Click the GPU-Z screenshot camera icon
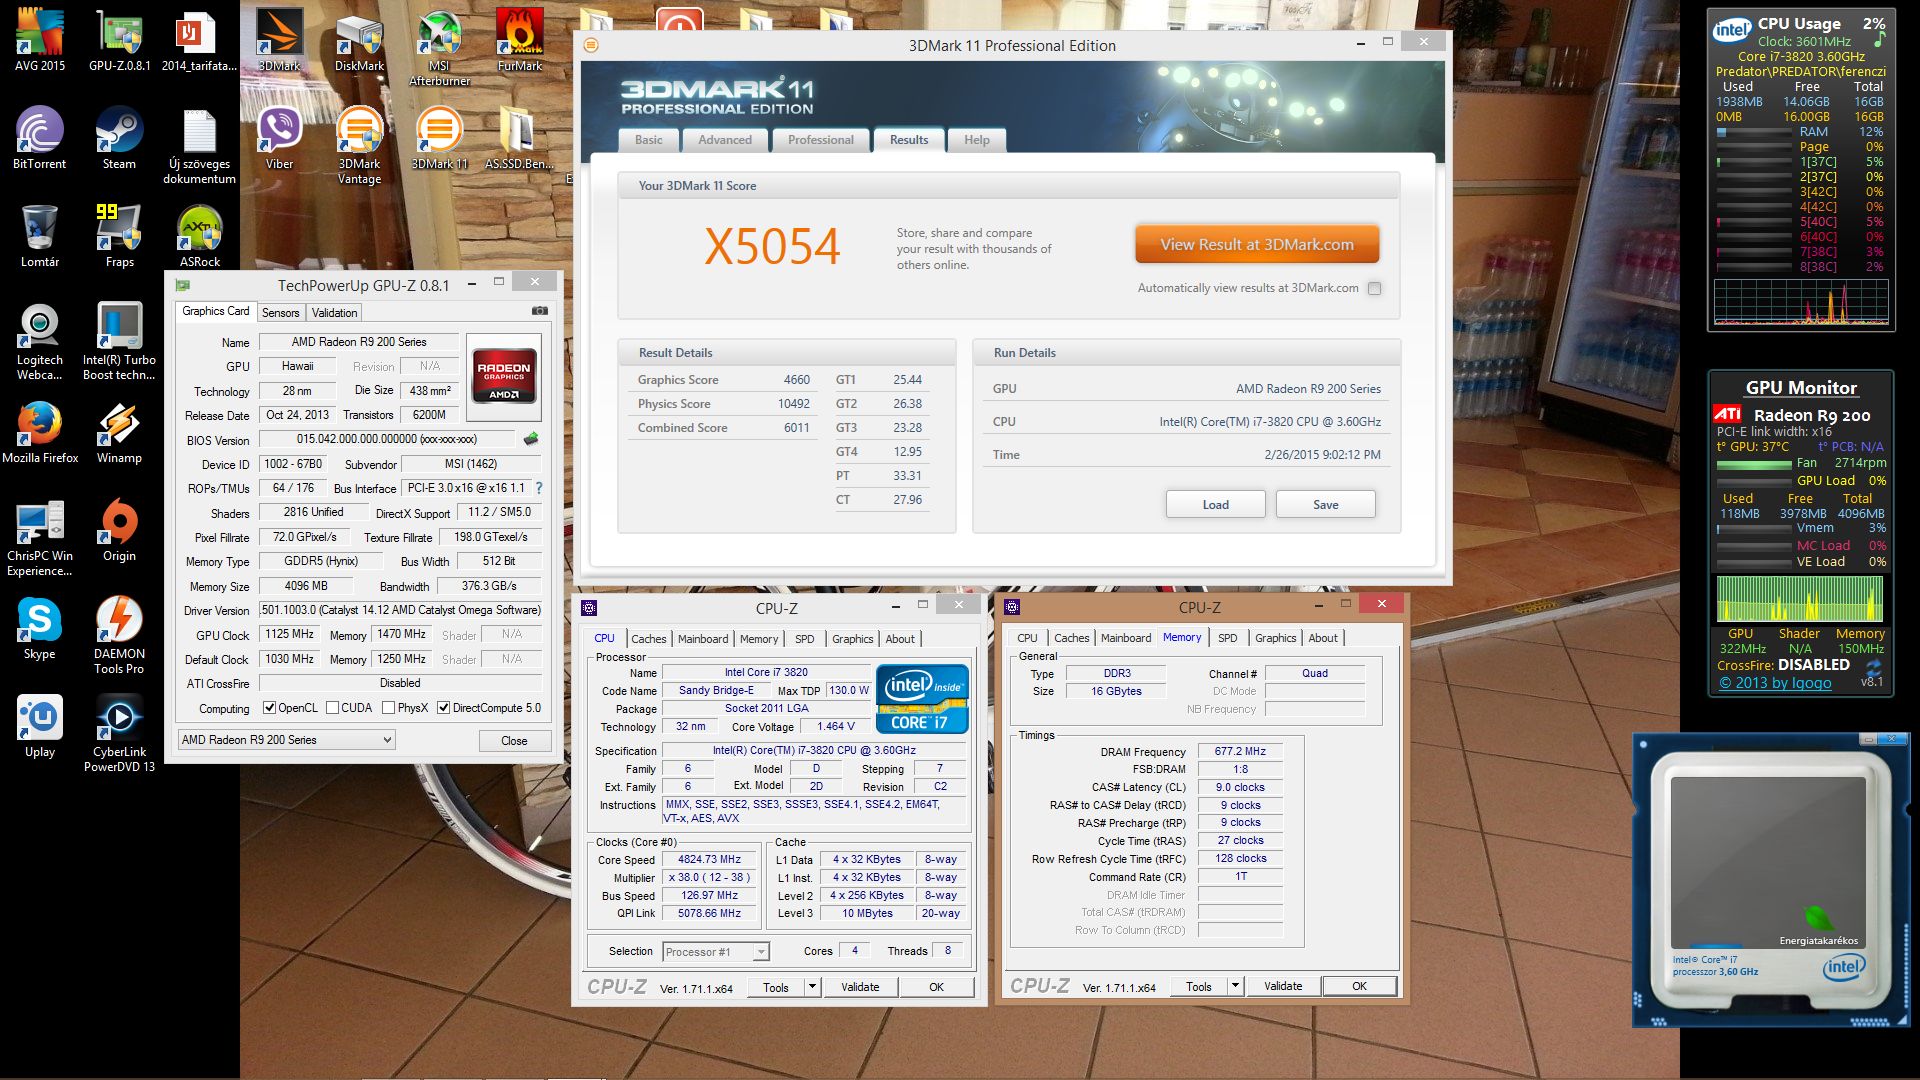The height and width of the screenshot is (1080, 1920). click(x=539, y=311)
